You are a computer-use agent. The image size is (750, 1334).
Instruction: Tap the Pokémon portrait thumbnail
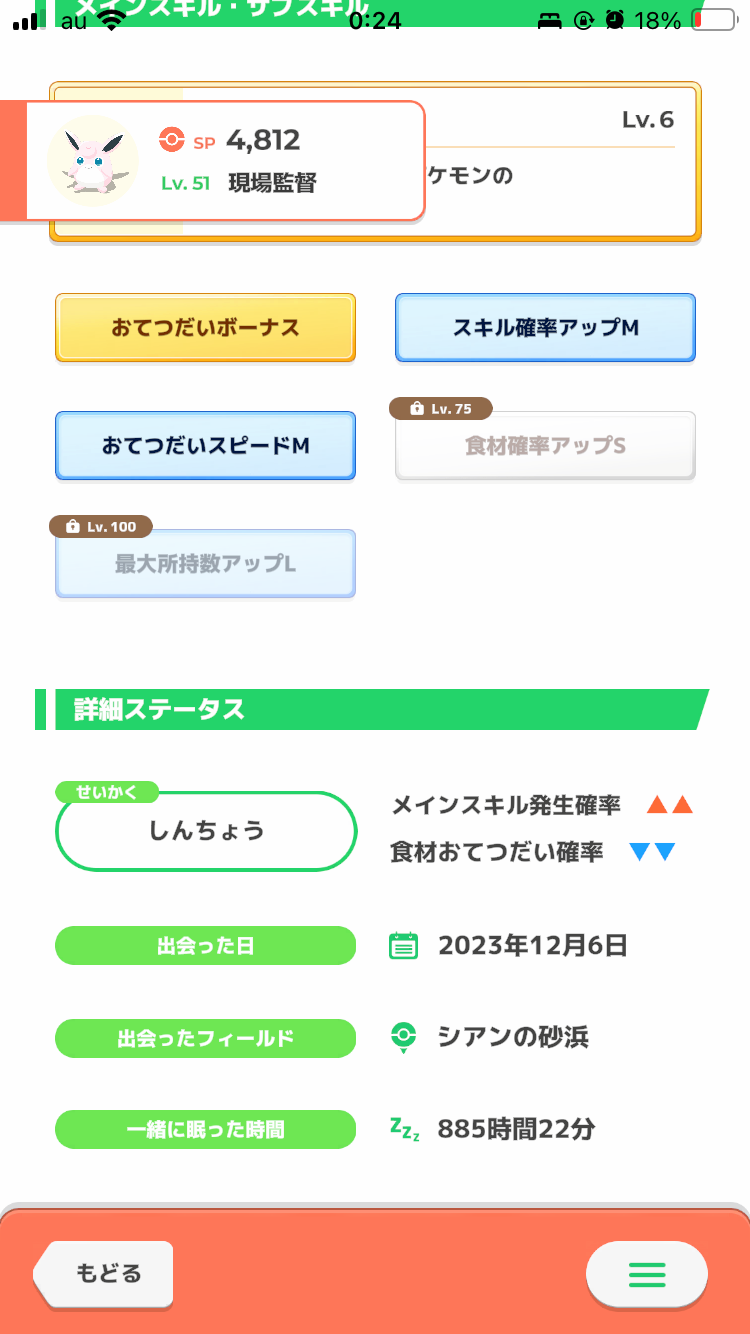coord(92,161)
